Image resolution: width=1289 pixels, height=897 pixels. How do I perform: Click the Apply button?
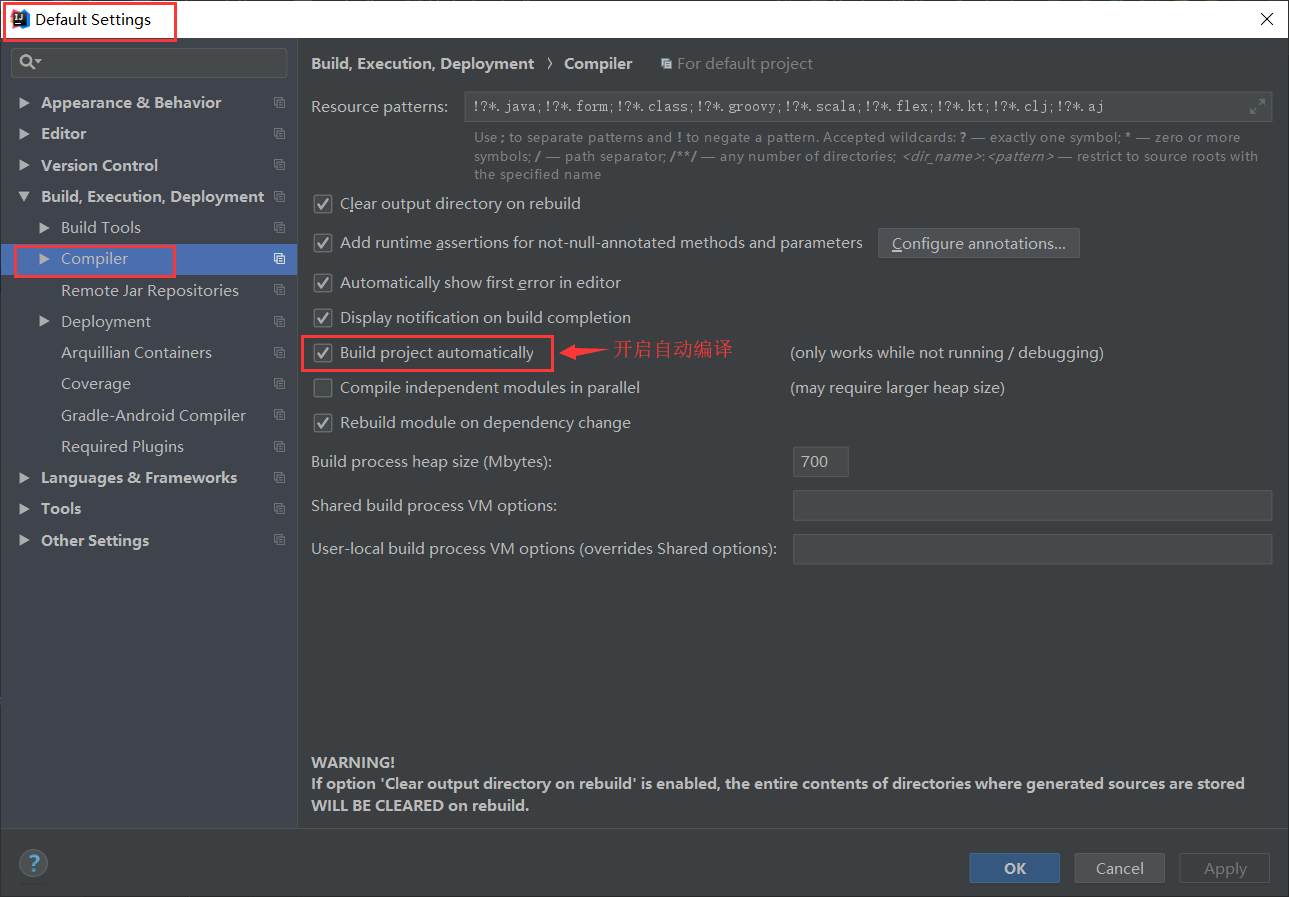point(1224,868)
